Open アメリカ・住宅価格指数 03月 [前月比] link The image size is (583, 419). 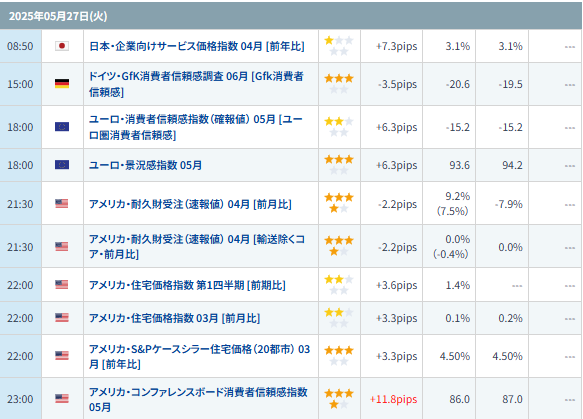(174, 318)
